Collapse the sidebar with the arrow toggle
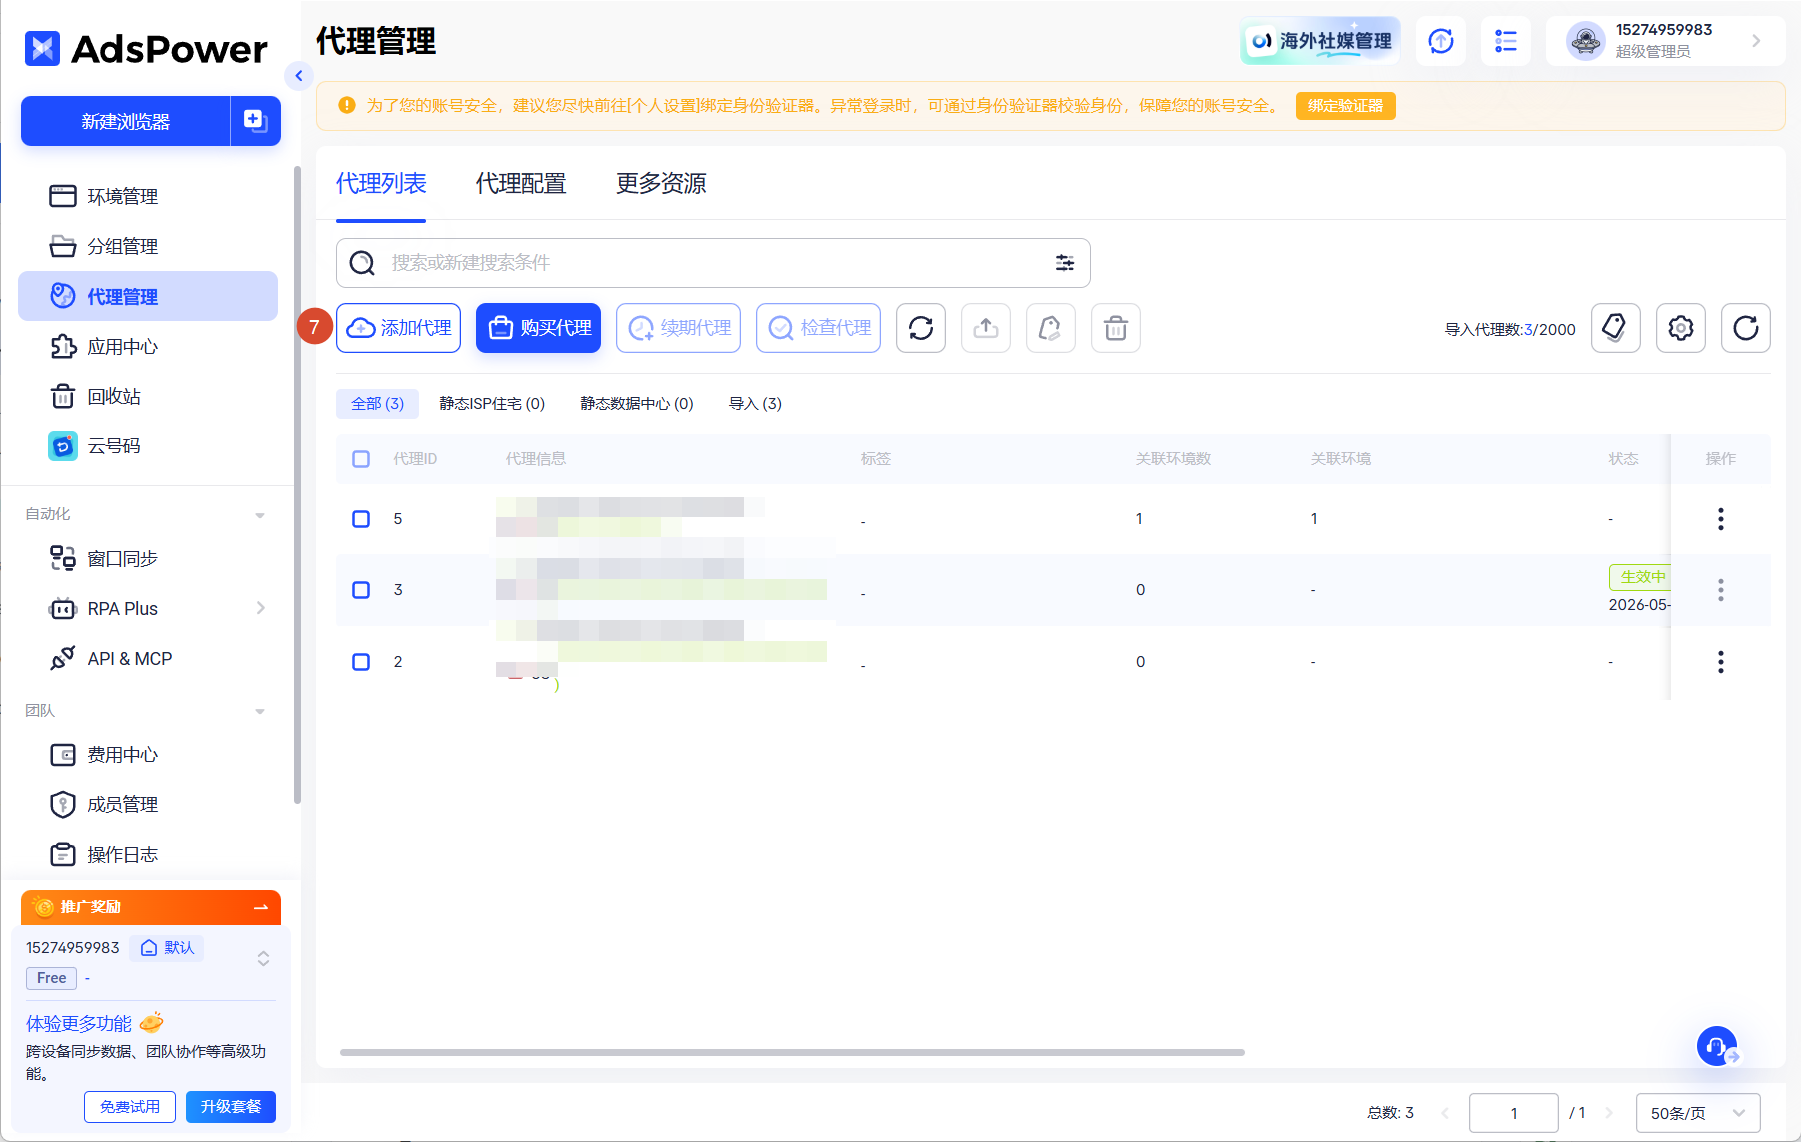This screenshot has width=1801, height=1142. 298,76
